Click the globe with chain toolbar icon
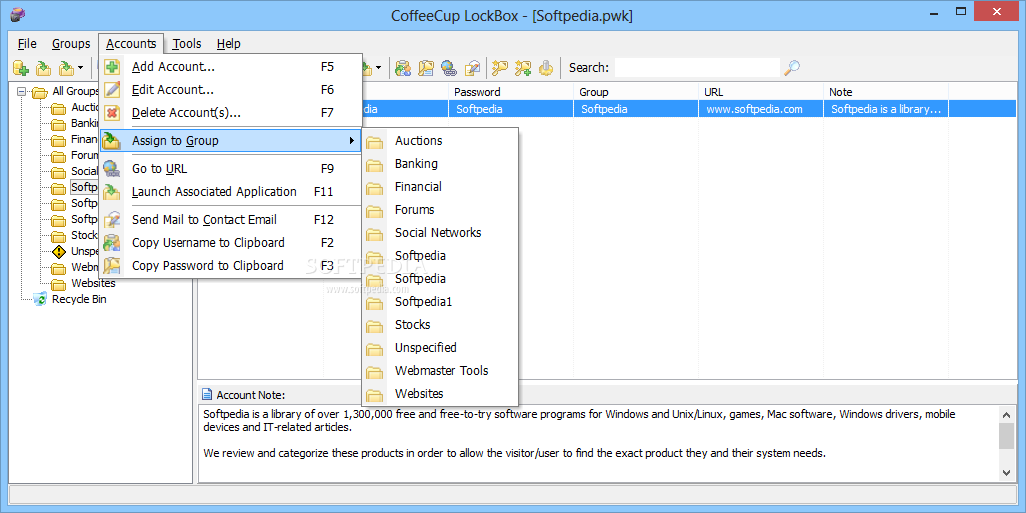 coord(449,67)
